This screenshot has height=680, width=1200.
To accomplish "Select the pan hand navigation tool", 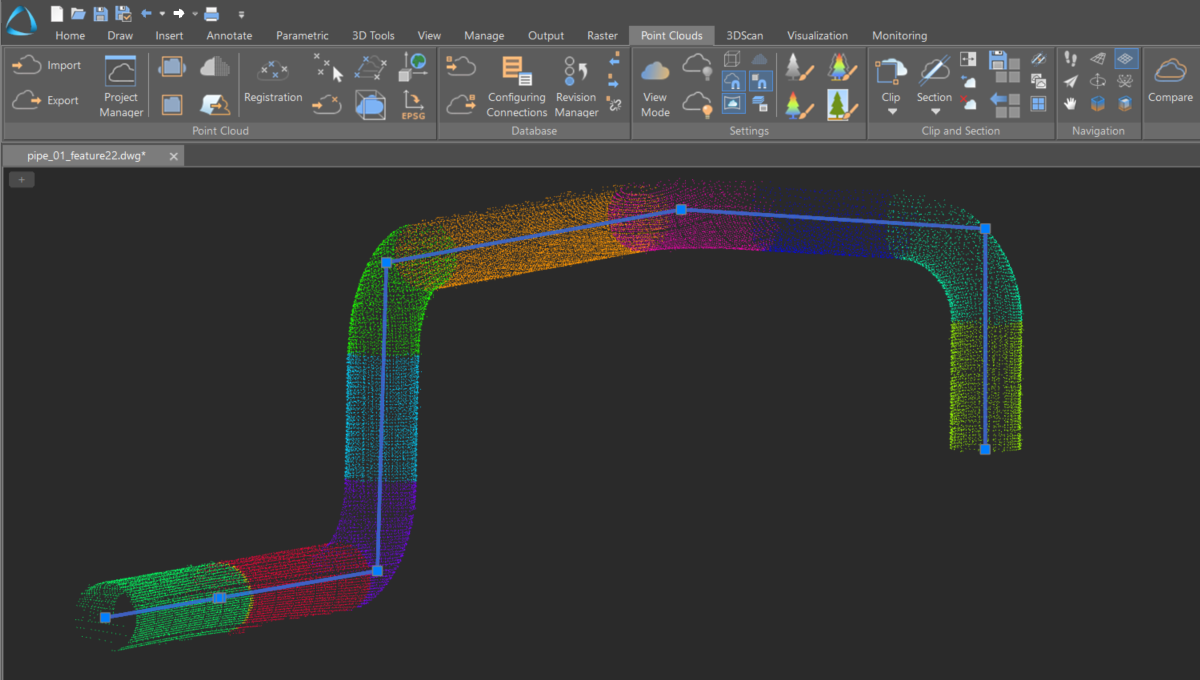I will [1071, 104].
